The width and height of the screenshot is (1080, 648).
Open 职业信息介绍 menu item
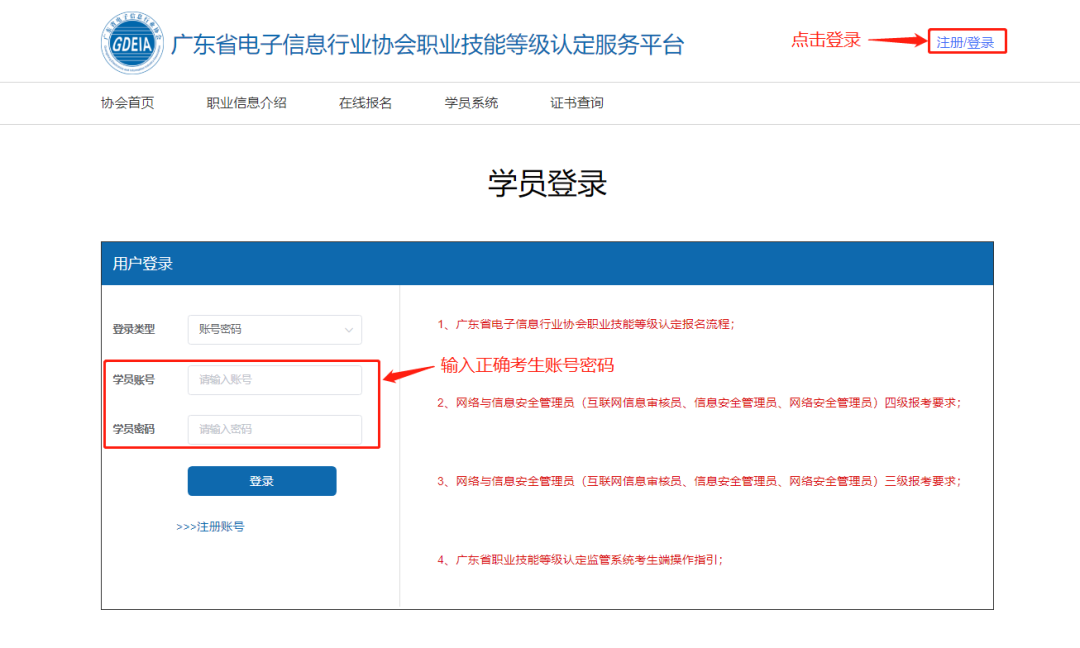pos(247,103)
